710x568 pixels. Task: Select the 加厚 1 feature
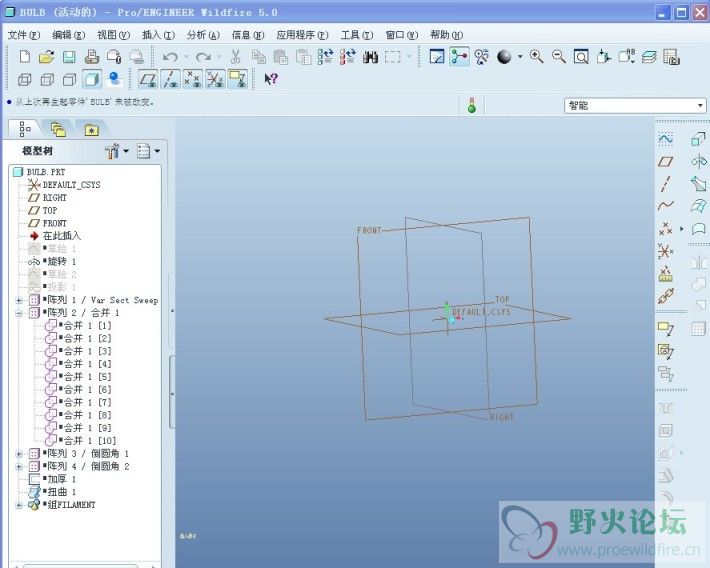(x=62, y=479)
